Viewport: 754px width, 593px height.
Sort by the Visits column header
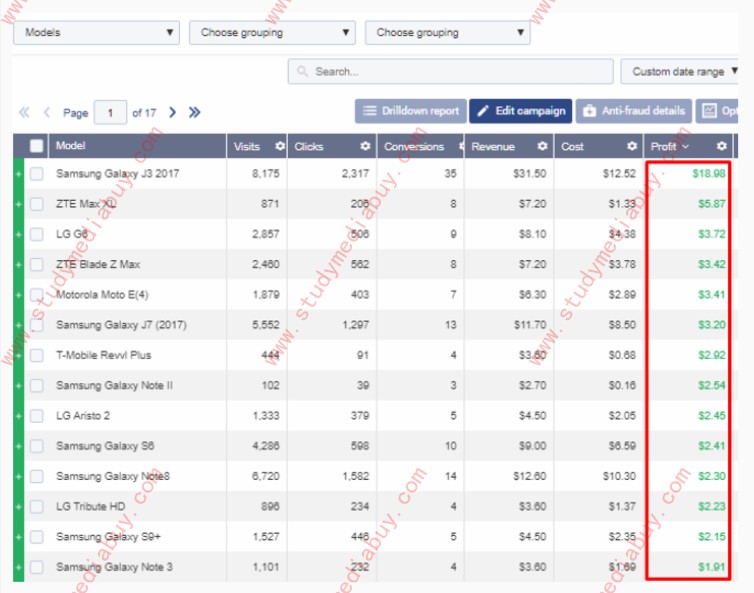[247, 147]
